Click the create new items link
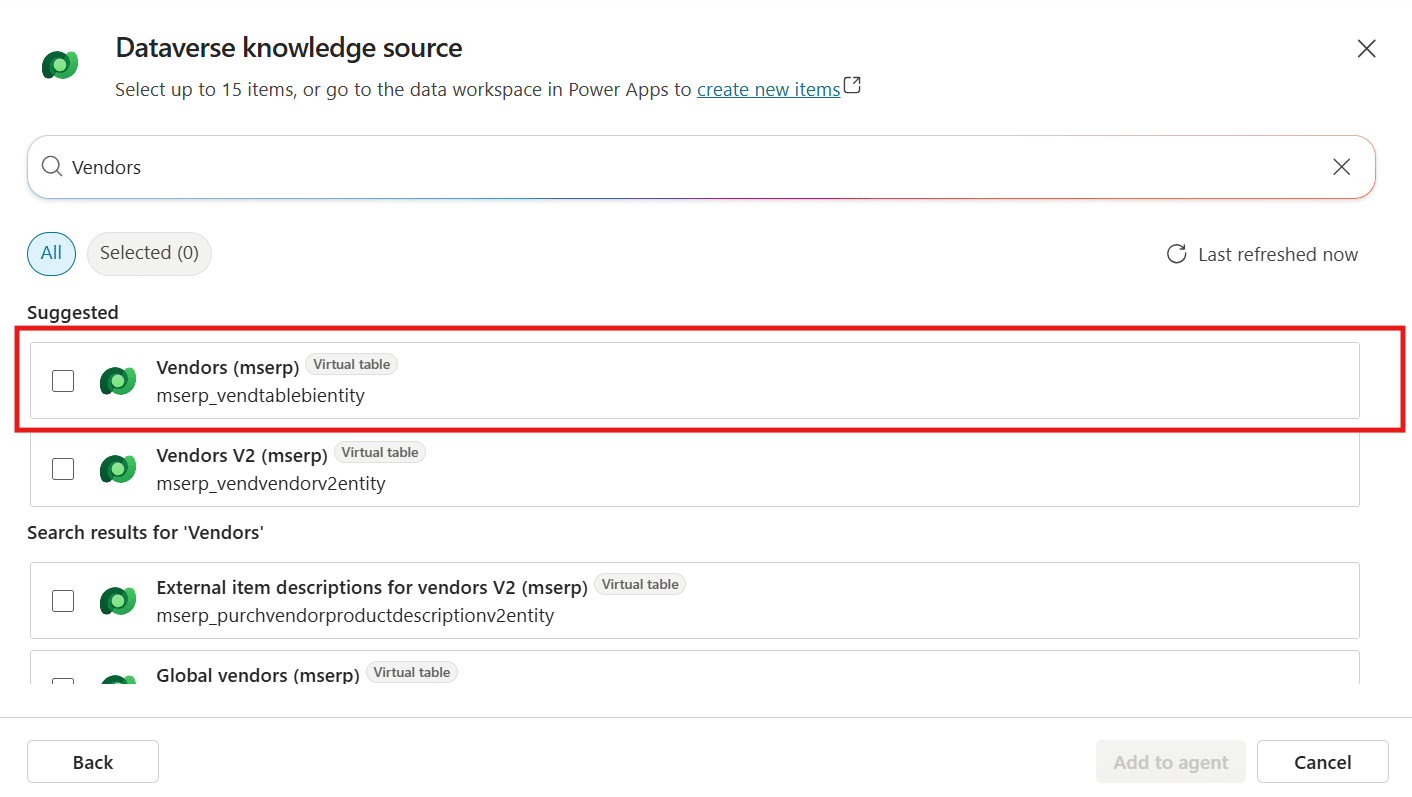This screenshot has height=797, width=1412. click(x=768, y=89)
